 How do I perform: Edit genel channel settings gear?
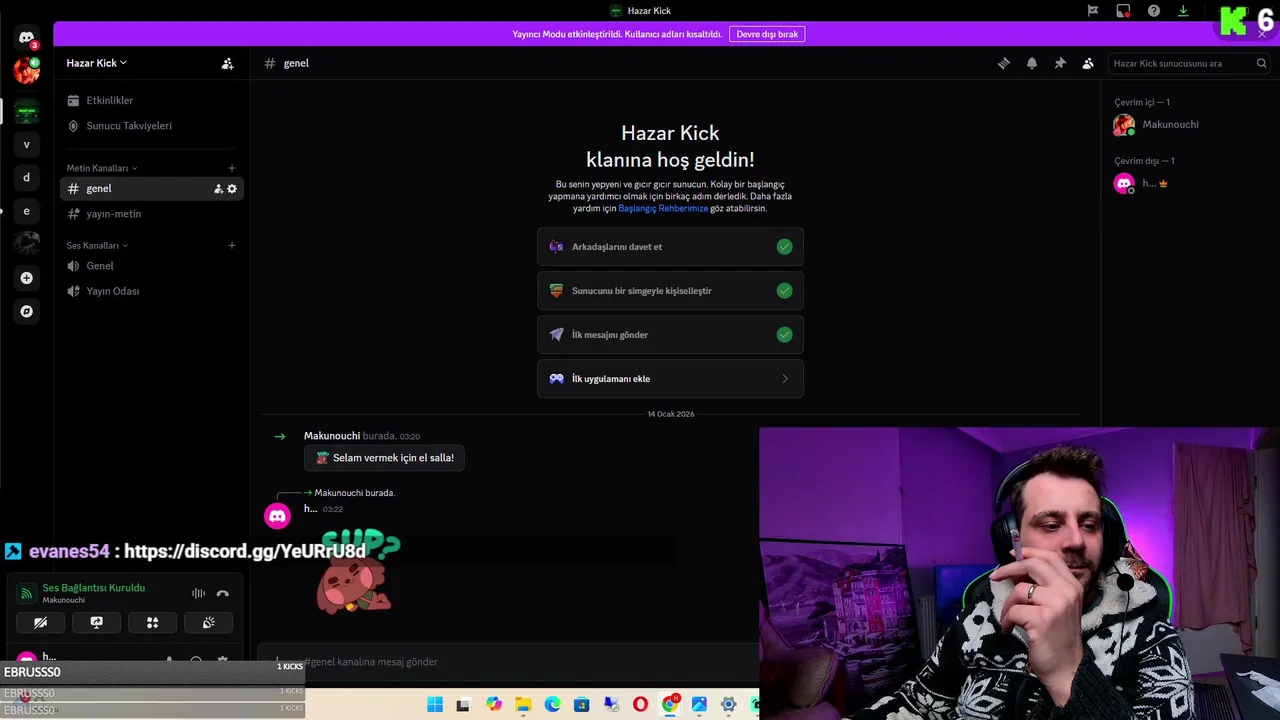(x=232, y=189)
